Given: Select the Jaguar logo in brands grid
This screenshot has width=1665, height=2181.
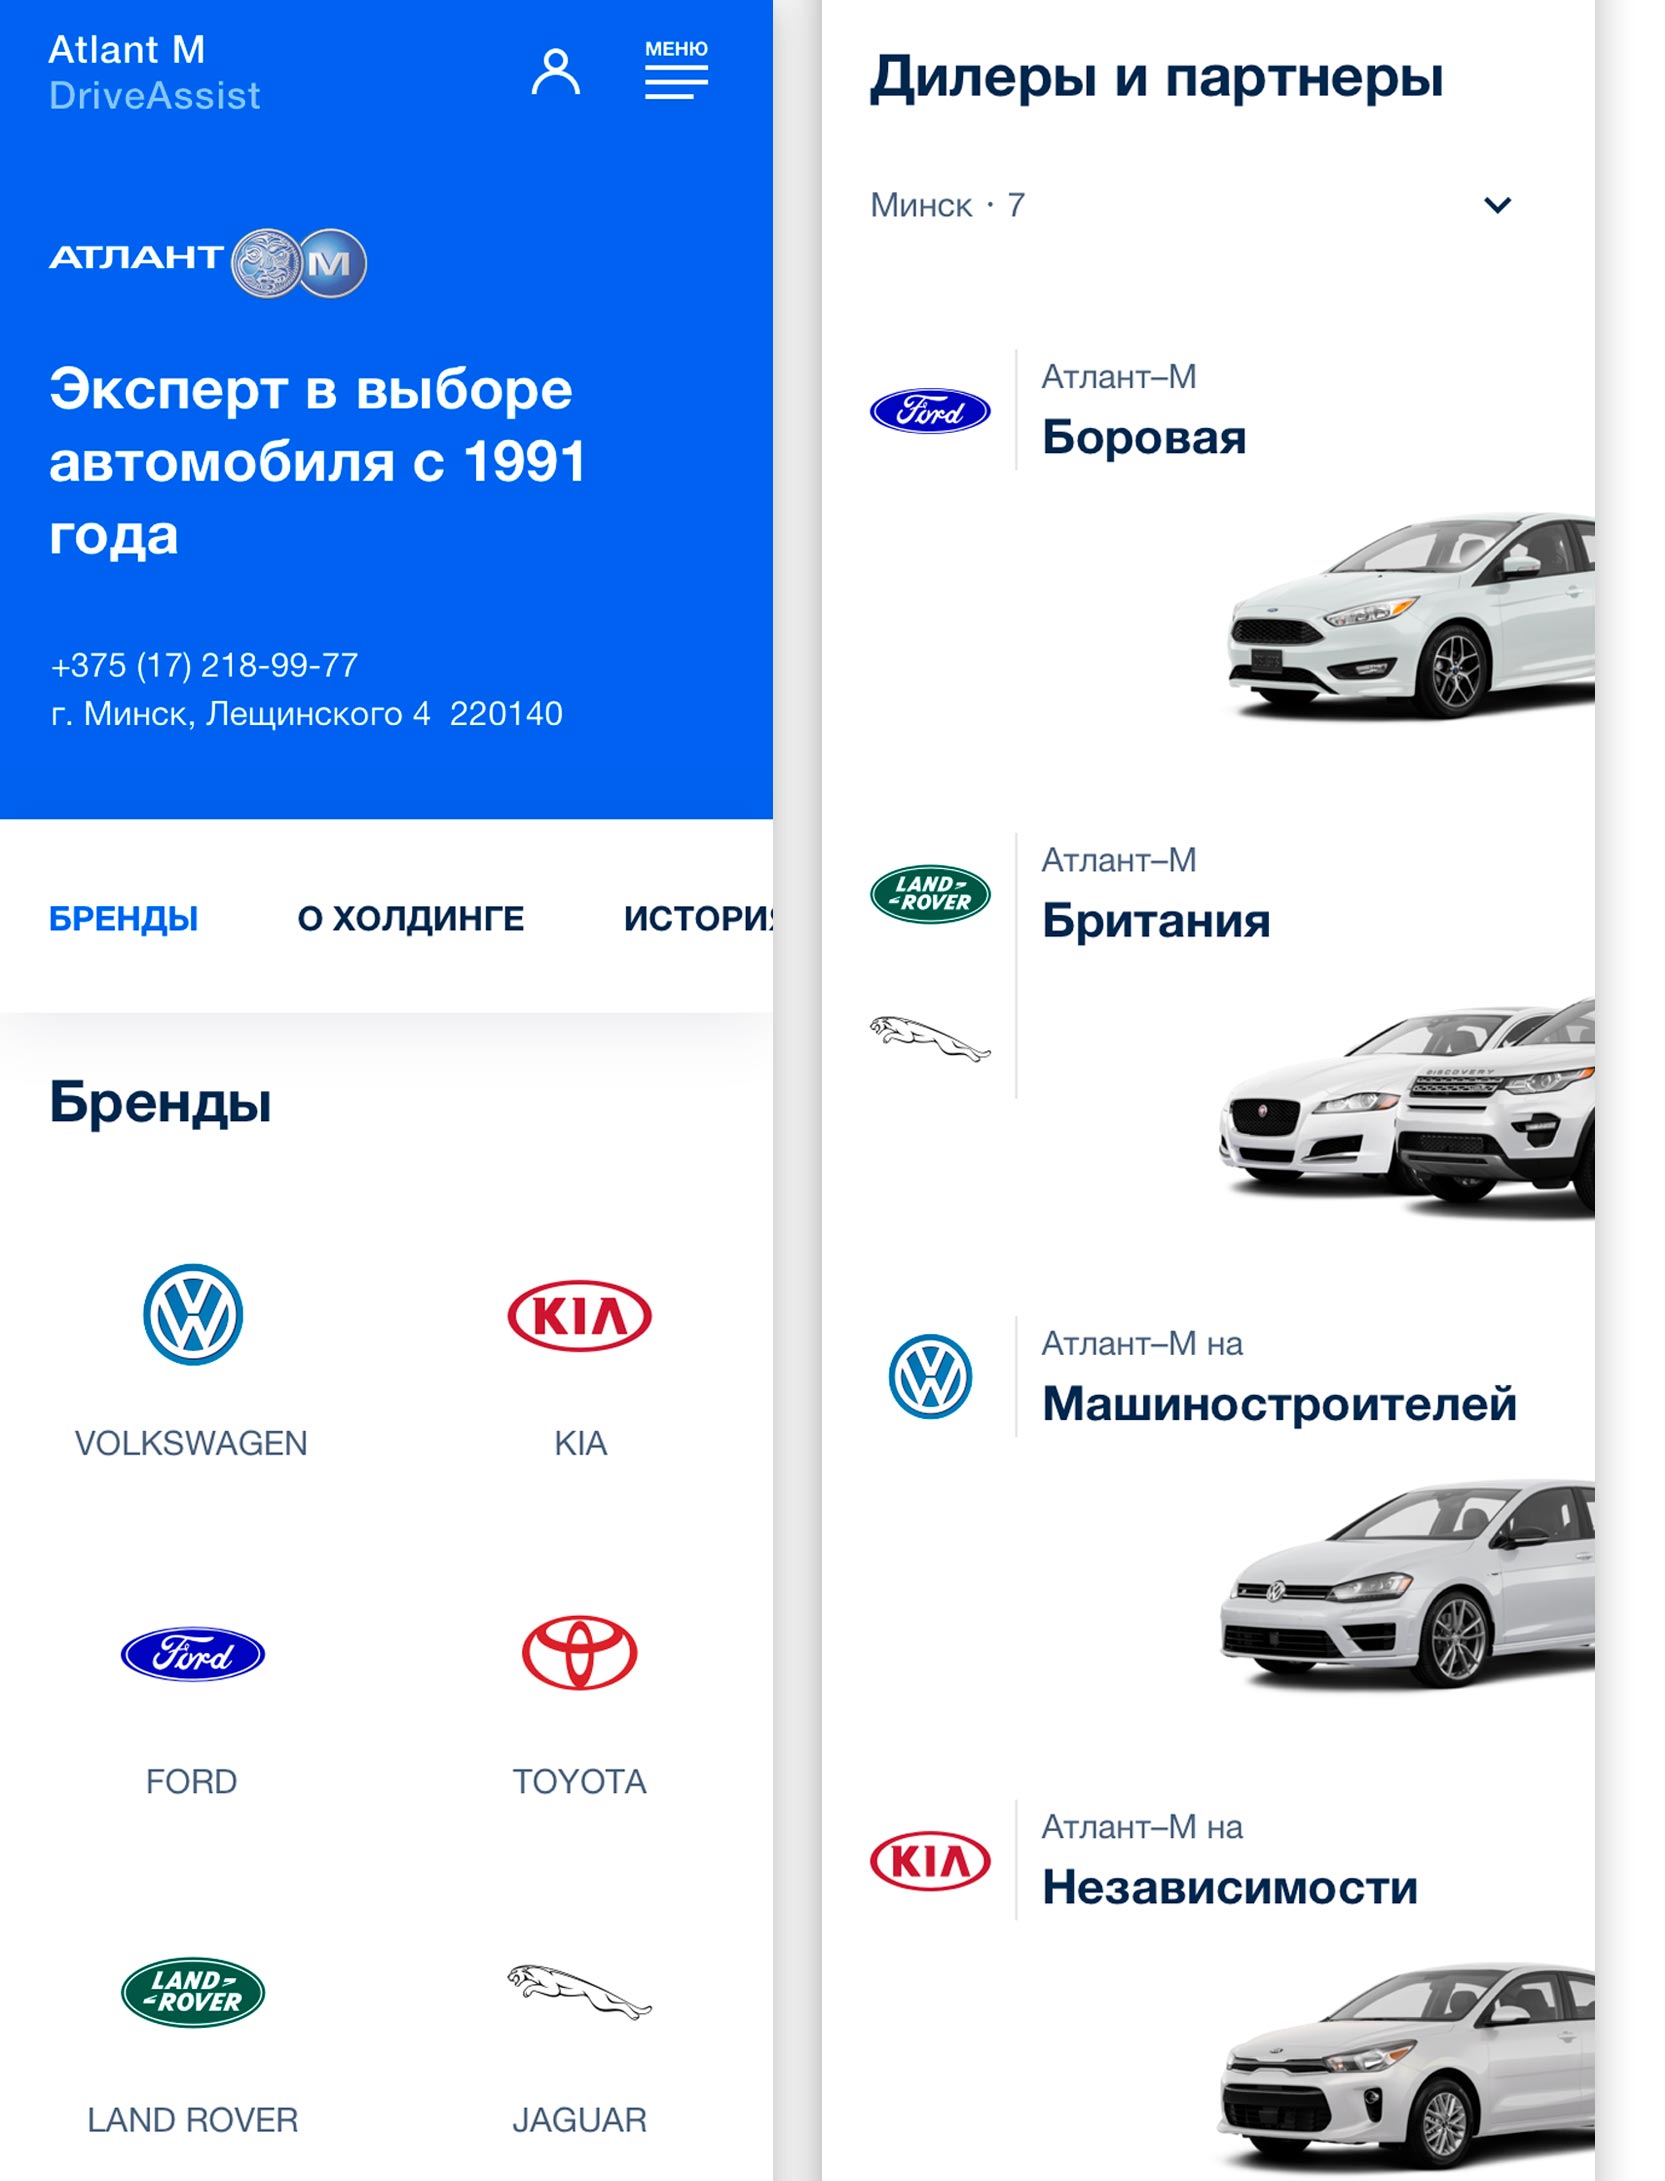Looking at the screenshot, I should click(580, 1992).
